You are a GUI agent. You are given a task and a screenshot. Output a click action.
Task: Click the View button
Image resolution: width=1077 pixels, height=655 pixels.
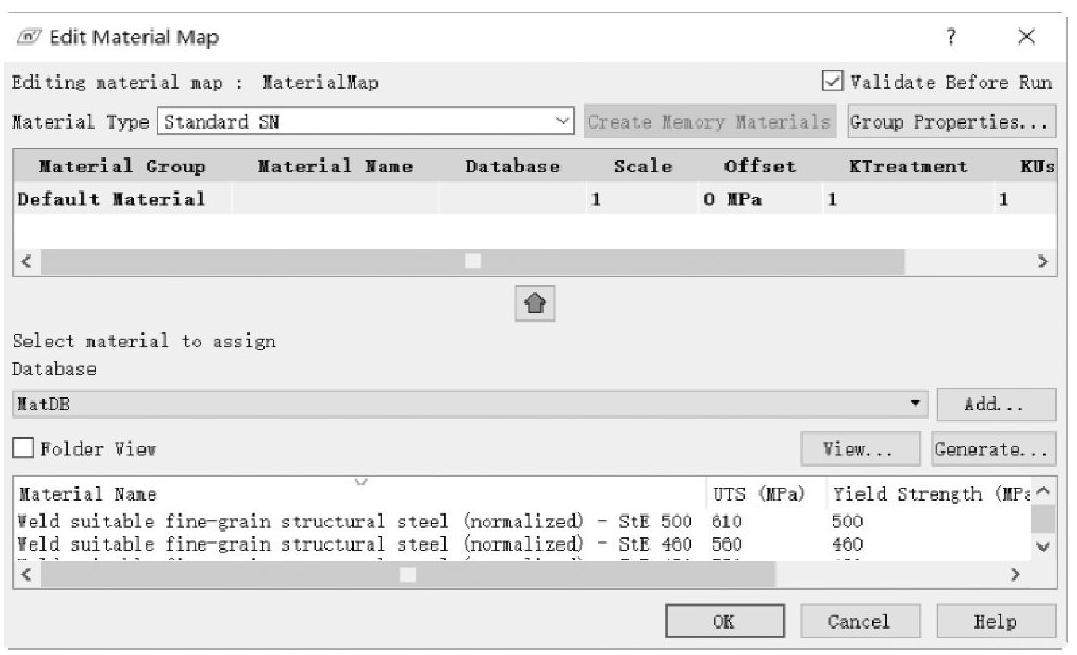tap(860, 449)
